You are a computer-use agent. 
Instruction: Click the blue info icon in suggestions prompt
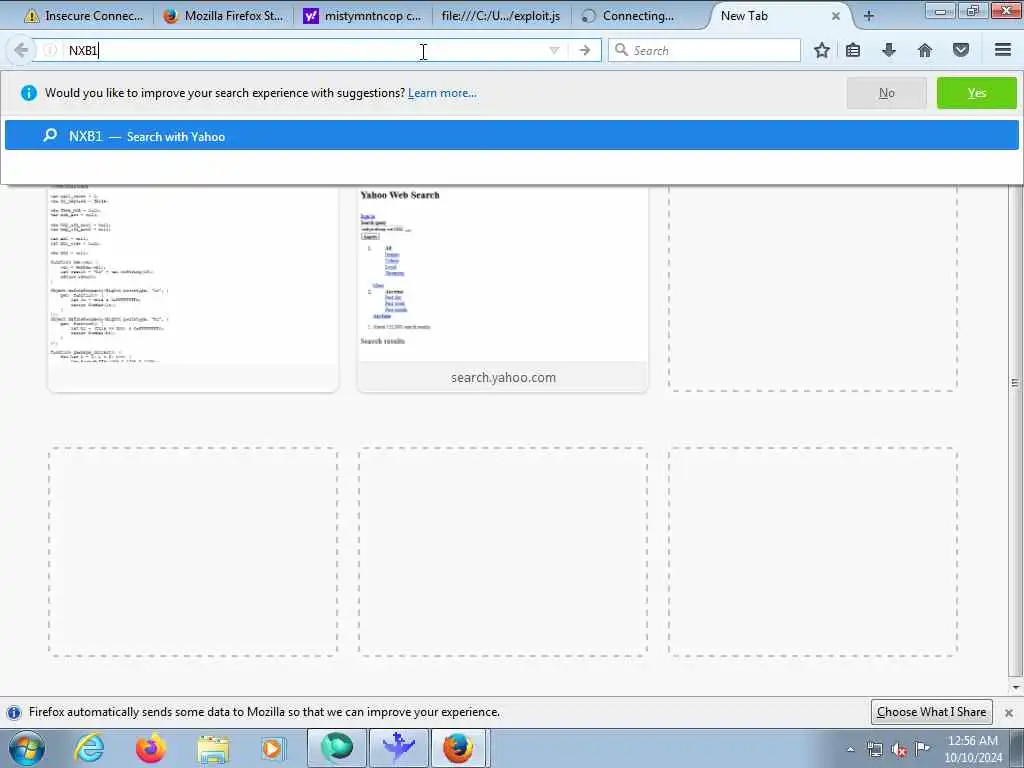(x=29, y=93)
